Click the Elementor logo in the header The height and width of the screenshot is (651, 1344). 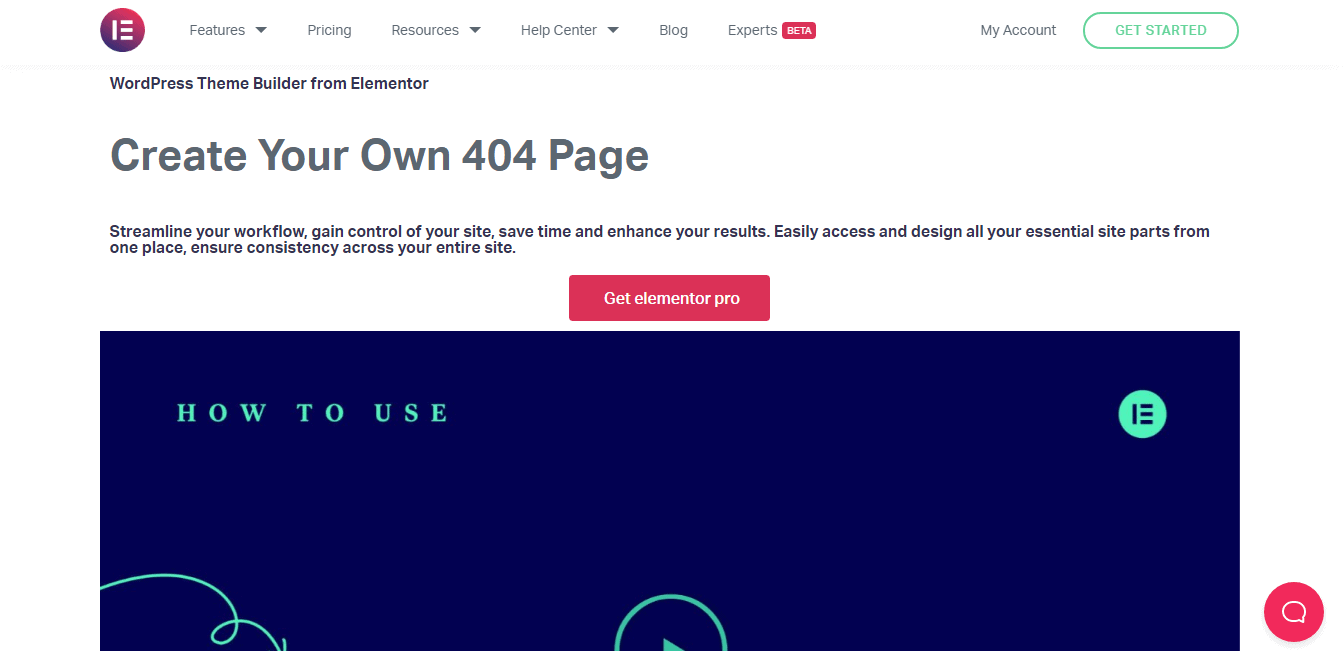[x=122, y=30]
